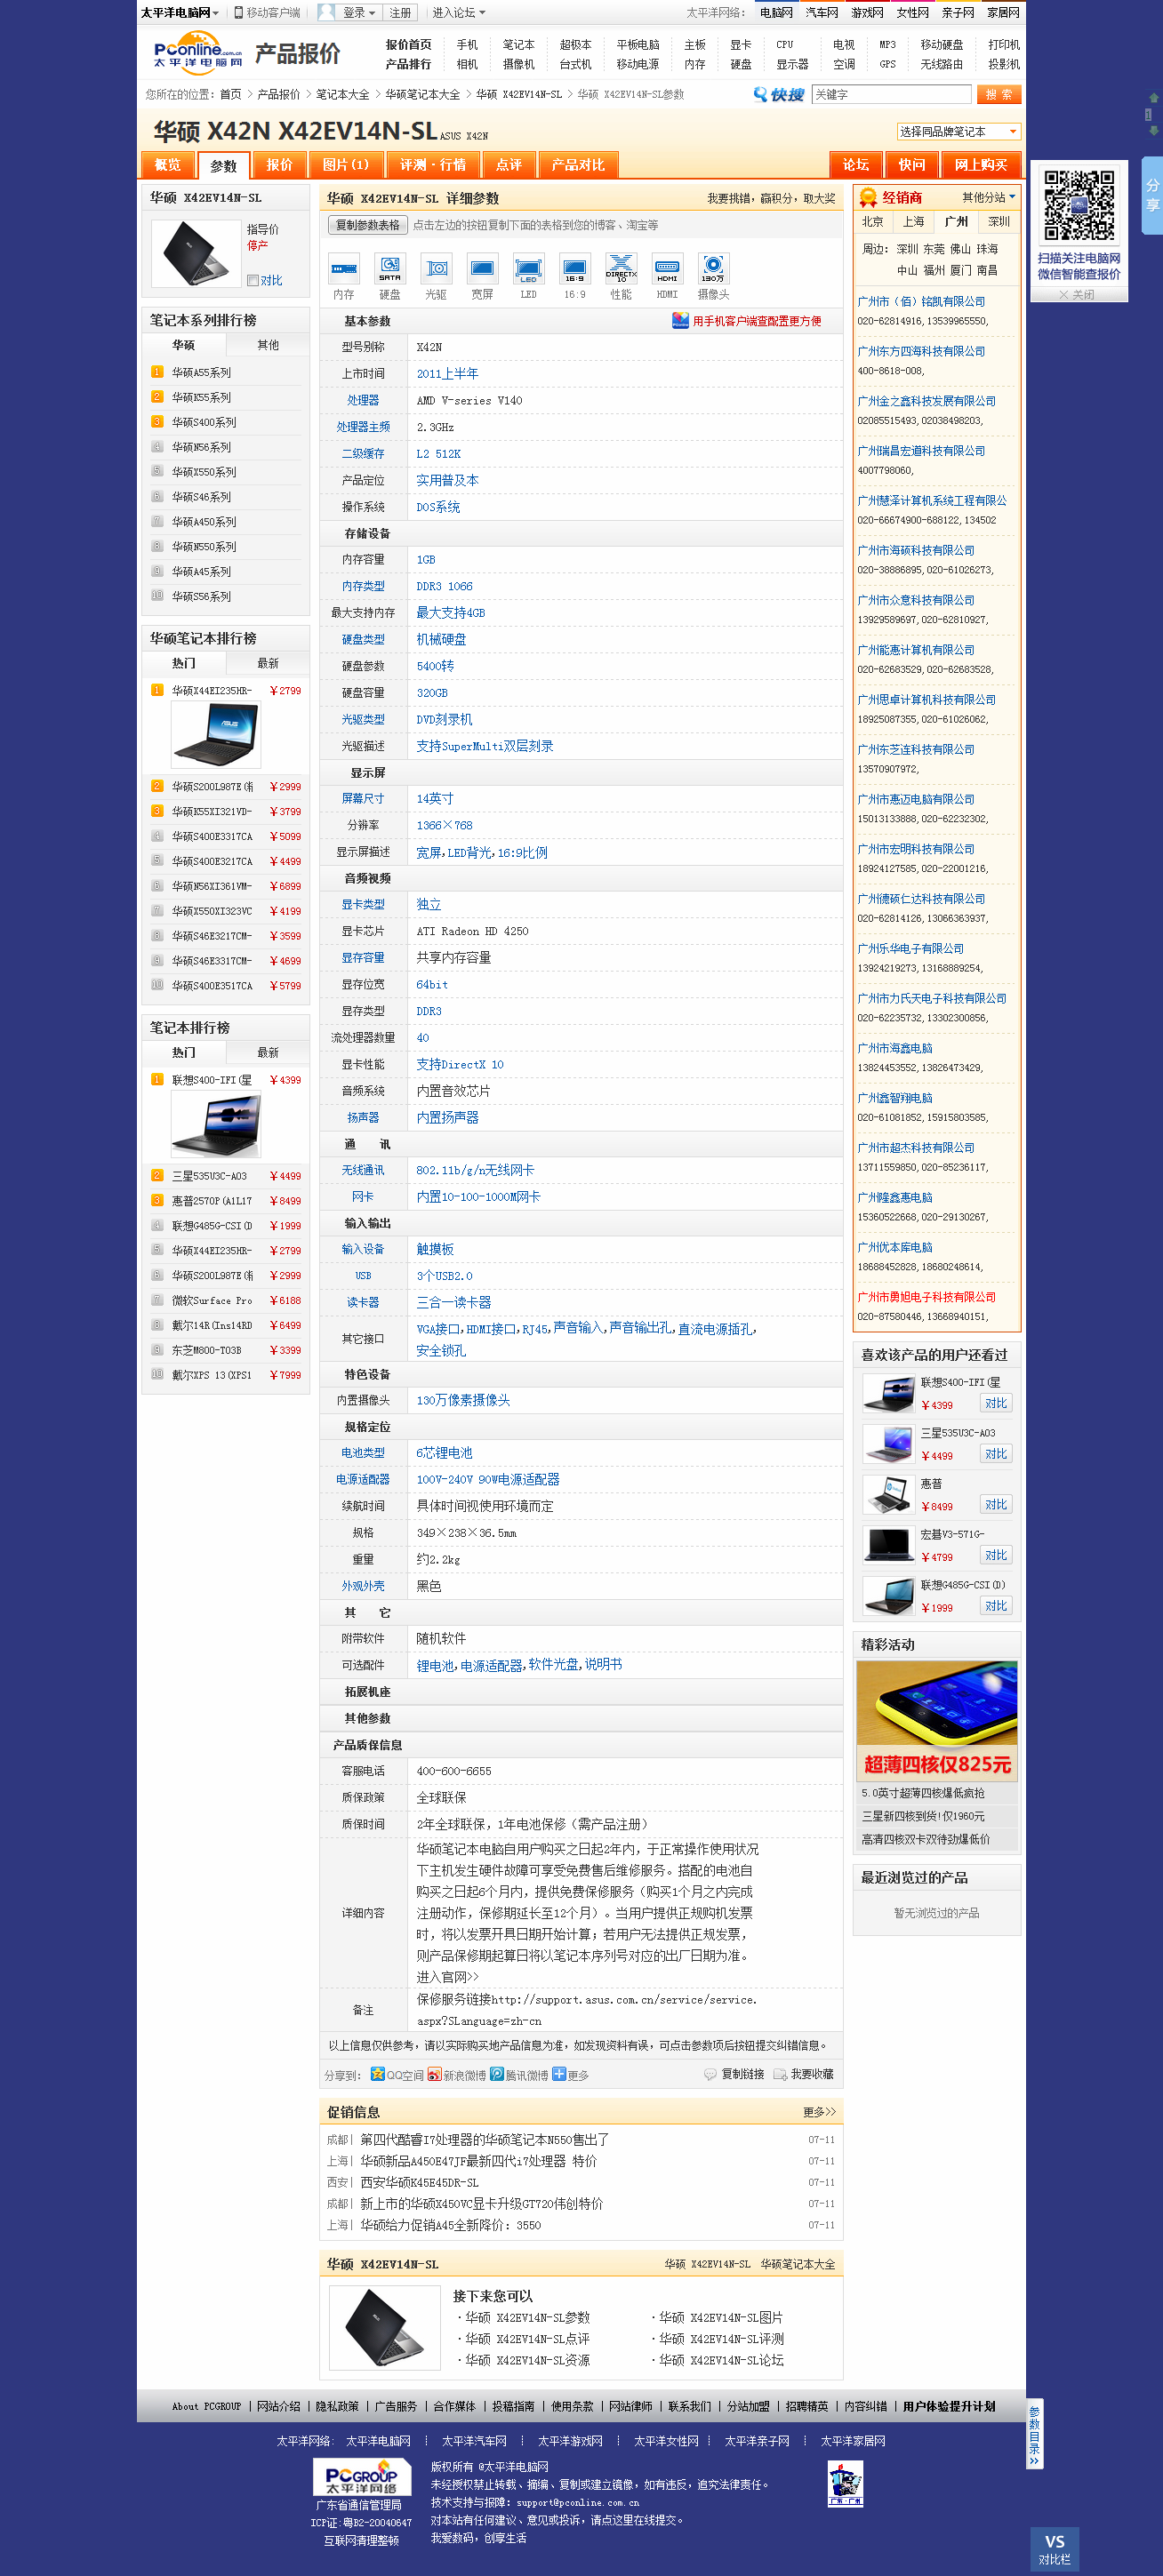1163x2576 pixels.
Task: Select the 上海 dealer city tab
Action: (x=914, y=221)
